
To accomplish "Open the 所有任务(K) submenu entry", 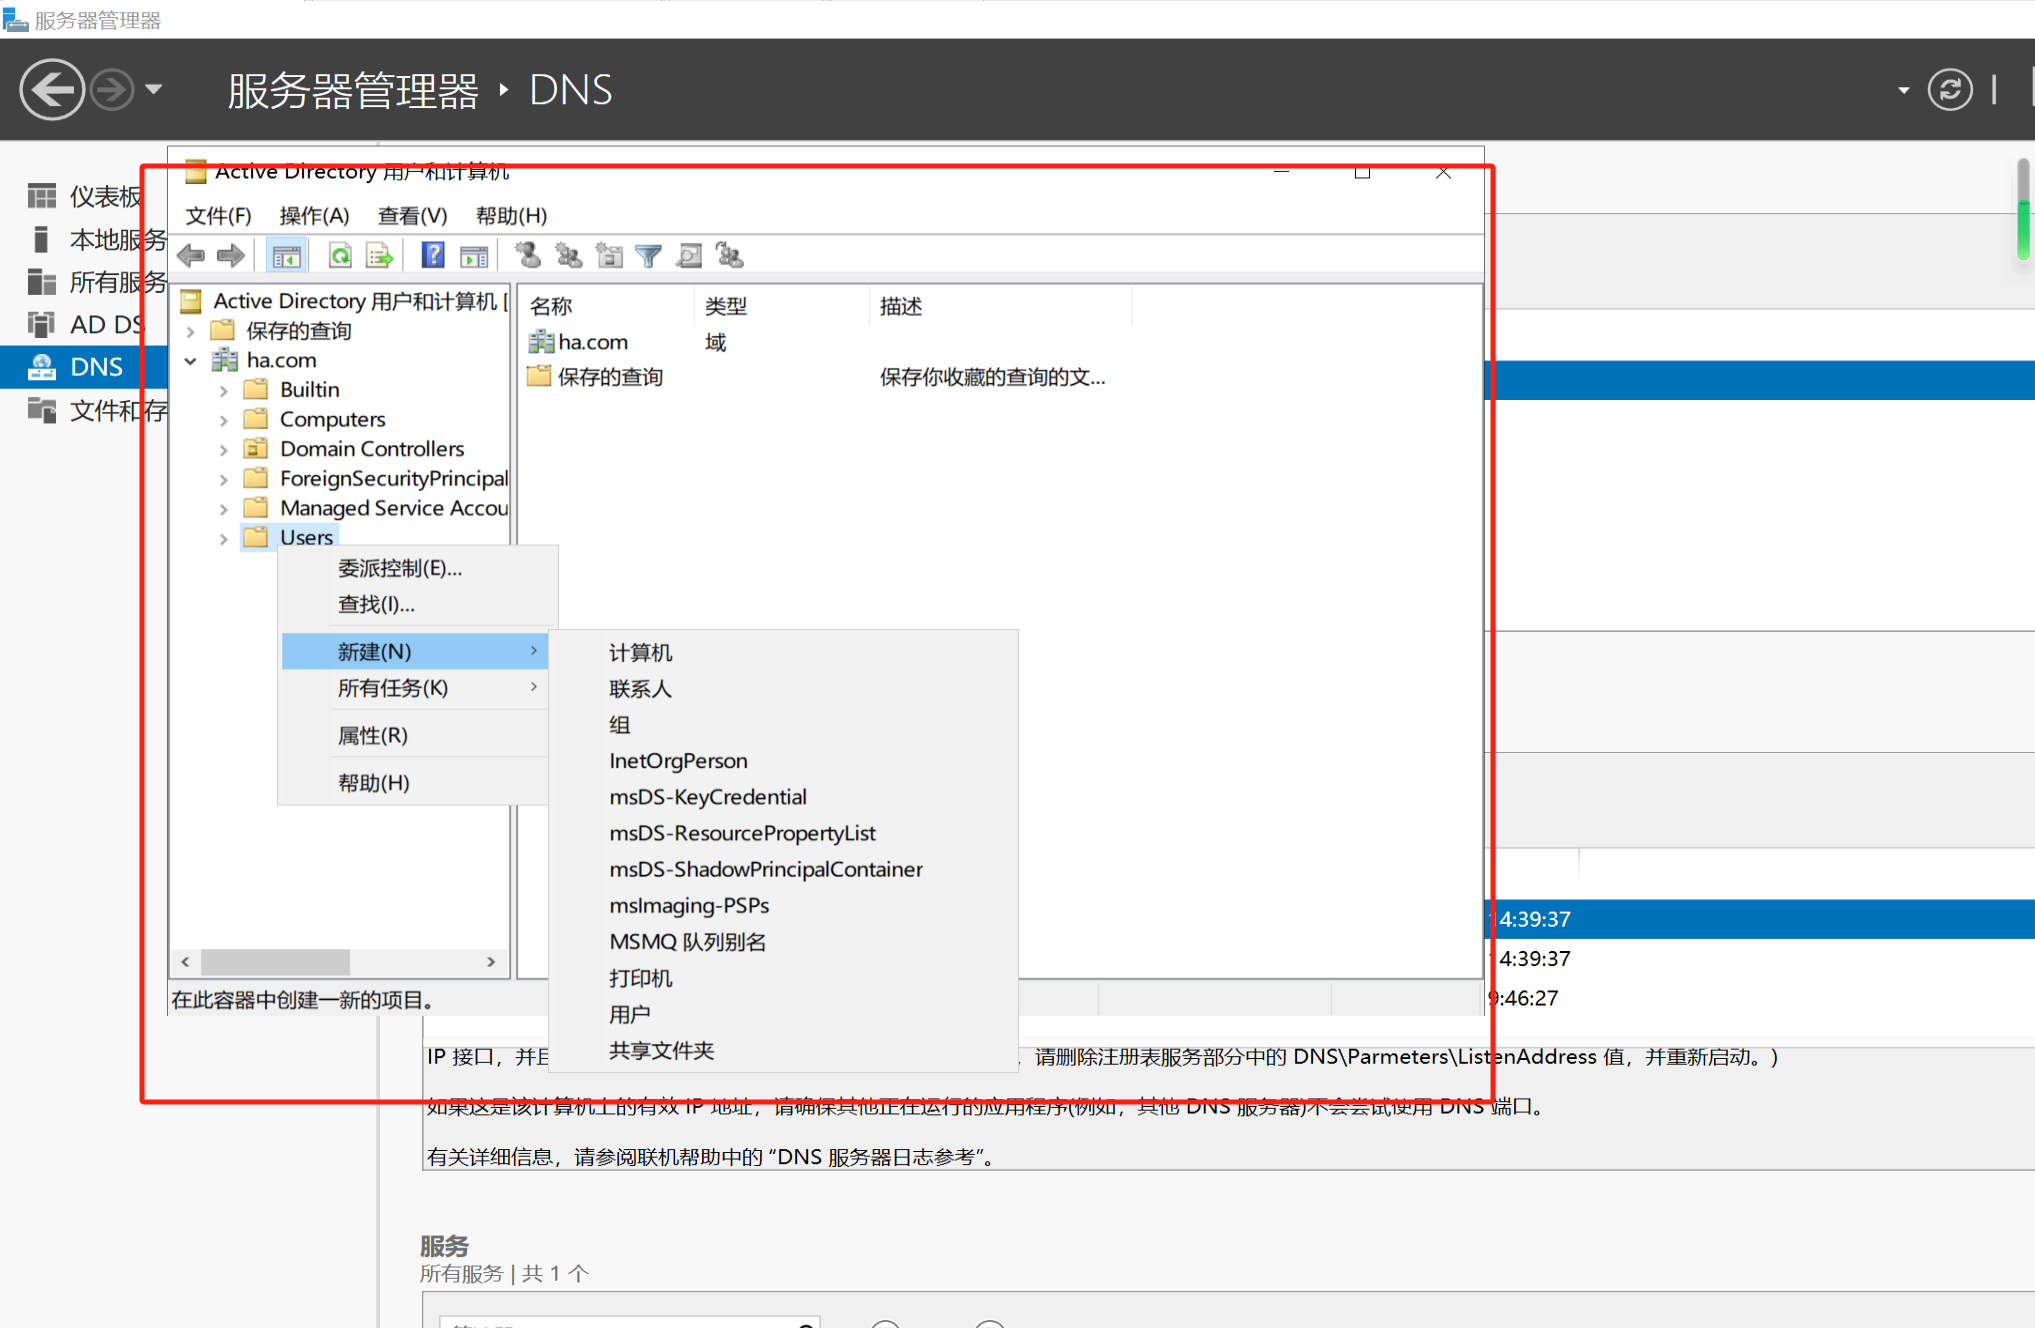I will 416,688.
